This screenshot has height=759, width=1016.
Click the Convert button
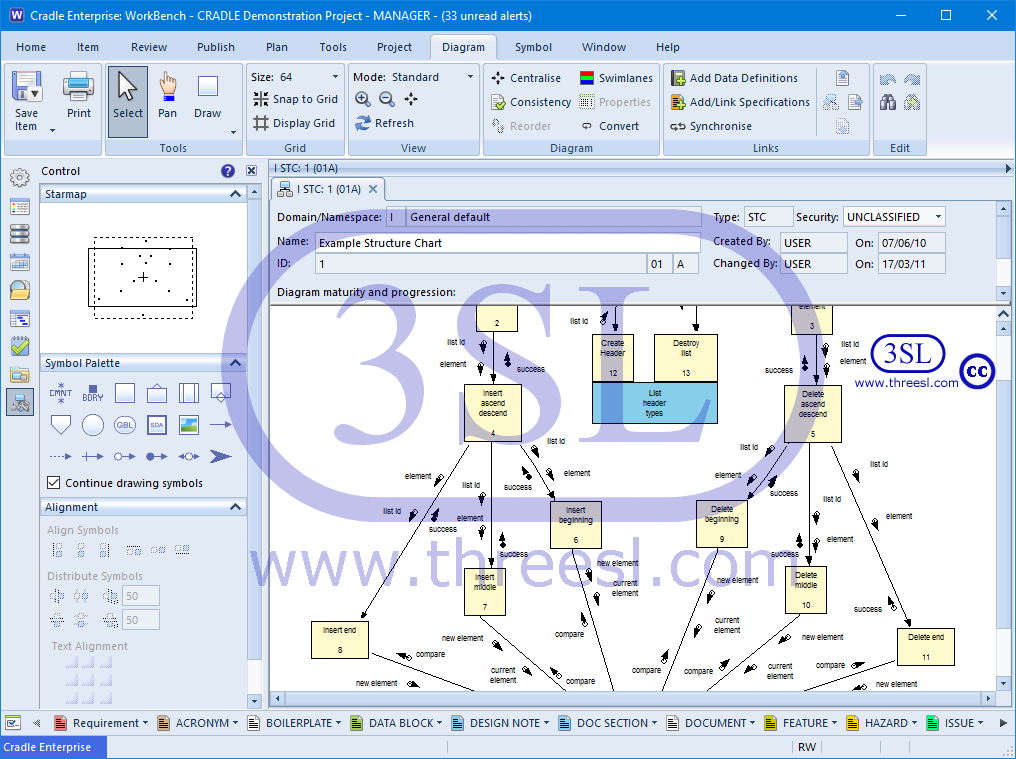click(610, 126)
